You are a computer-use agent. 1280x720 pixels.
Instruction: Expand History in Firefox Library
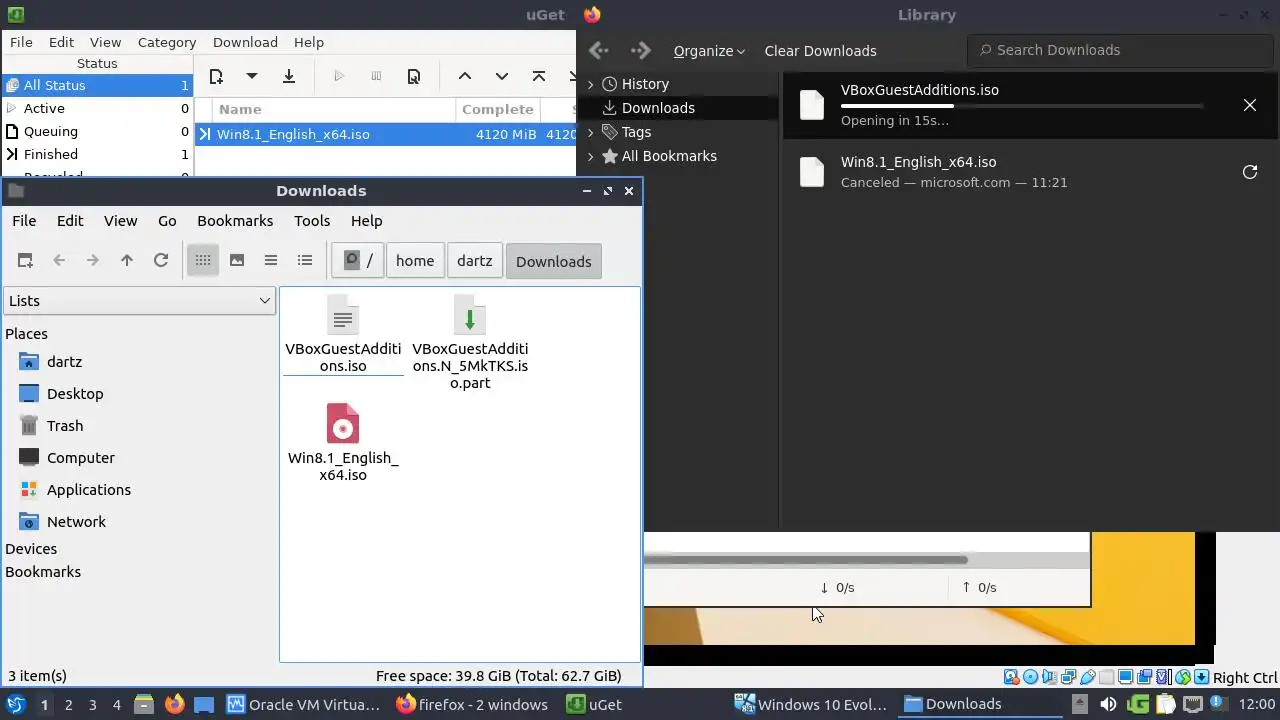click(x=590, y=84)
